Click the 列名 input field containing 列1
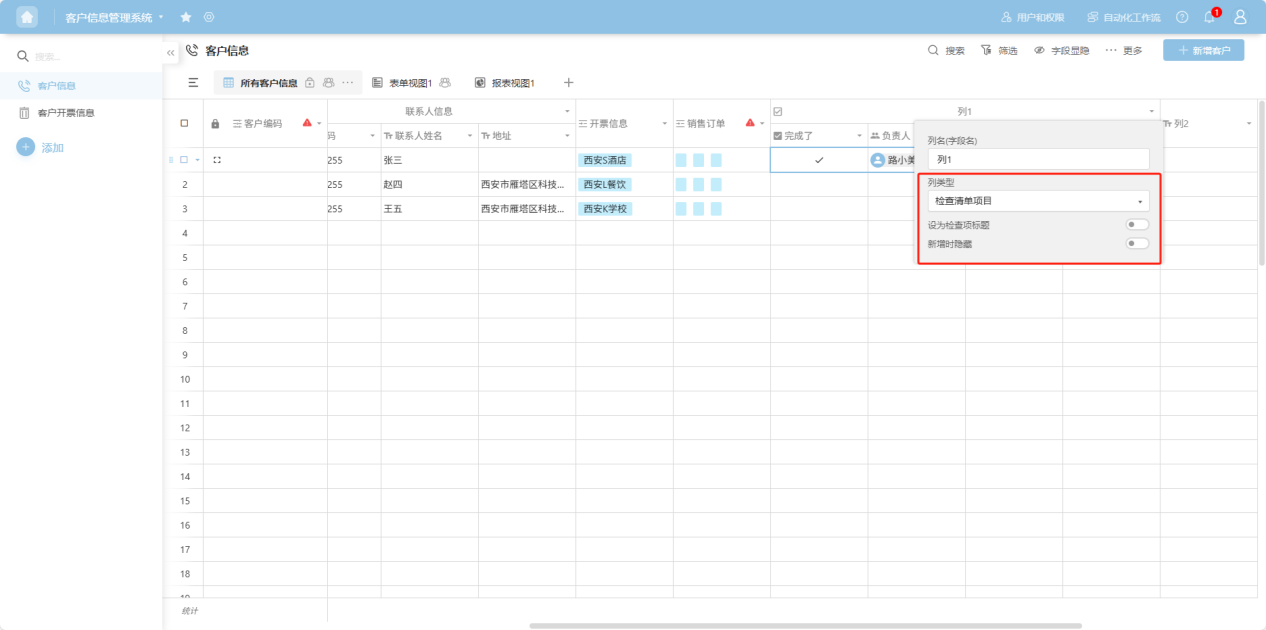The width and height of the screenshot is (1266, 630). tap(1038, 159)
